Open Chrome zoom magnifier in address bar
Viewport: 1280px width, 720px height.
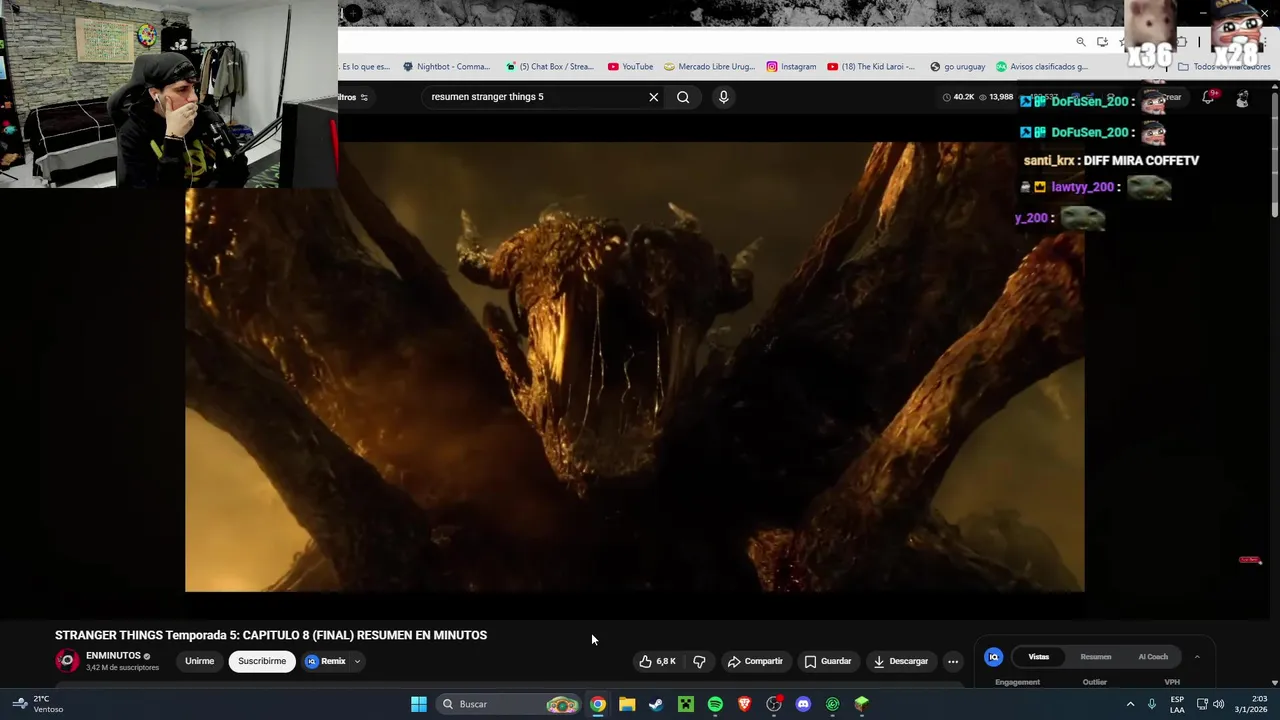1081,41
